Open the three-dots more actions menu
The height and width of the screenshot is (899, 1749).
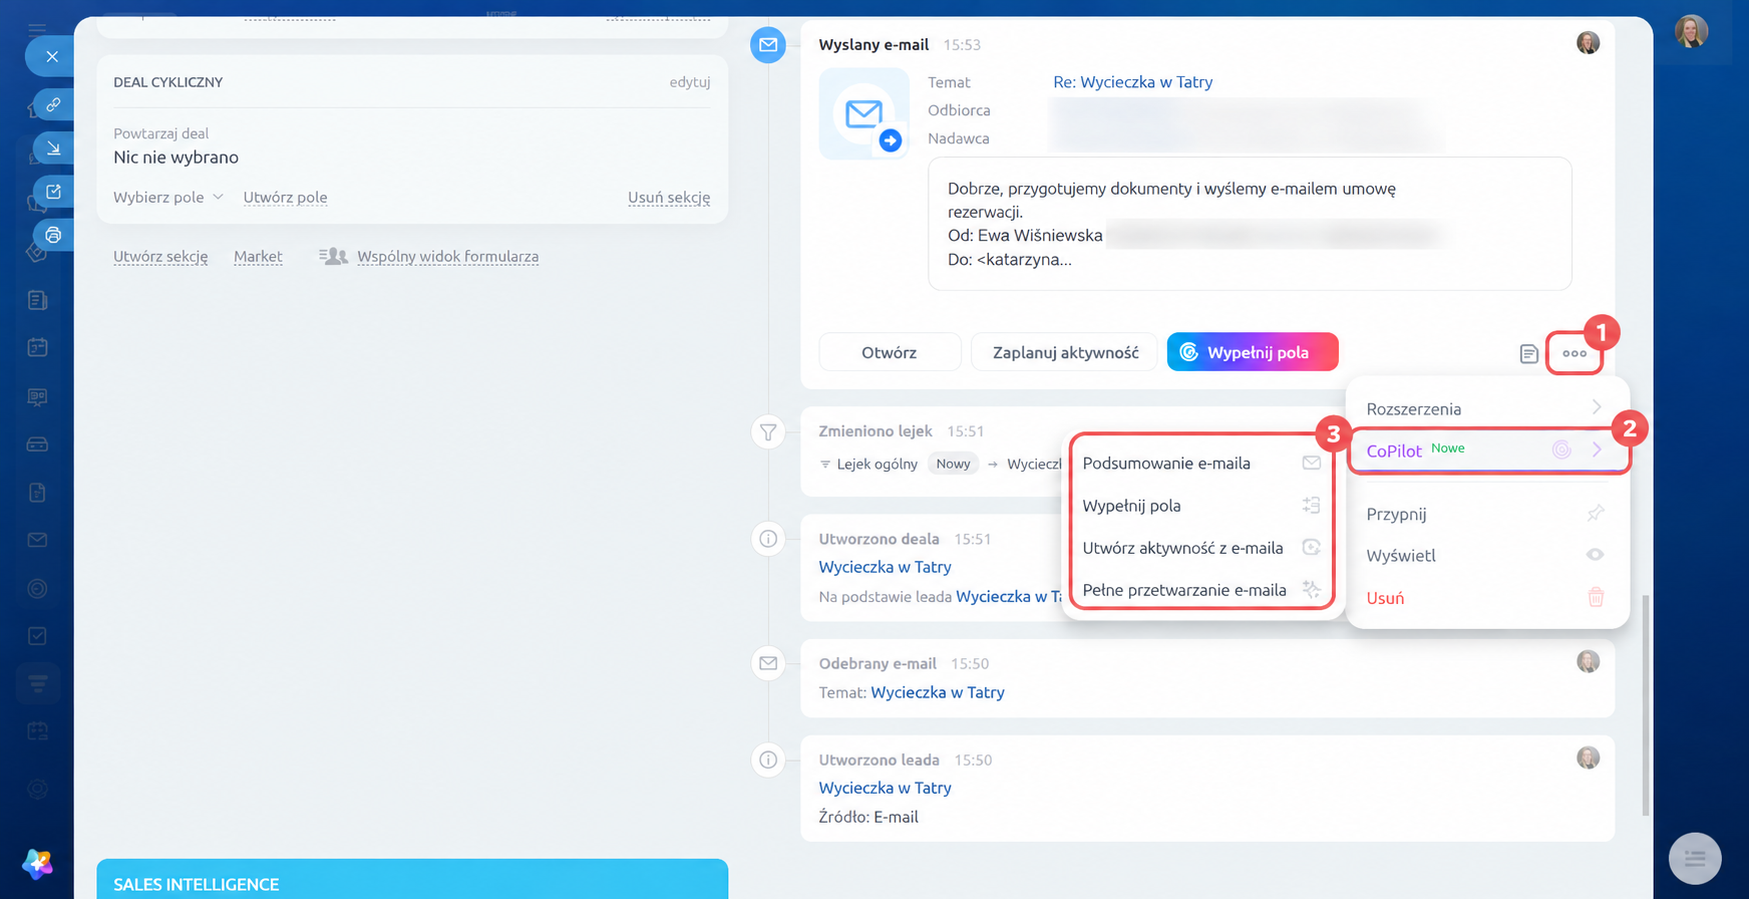click(x=1574, y=353)
